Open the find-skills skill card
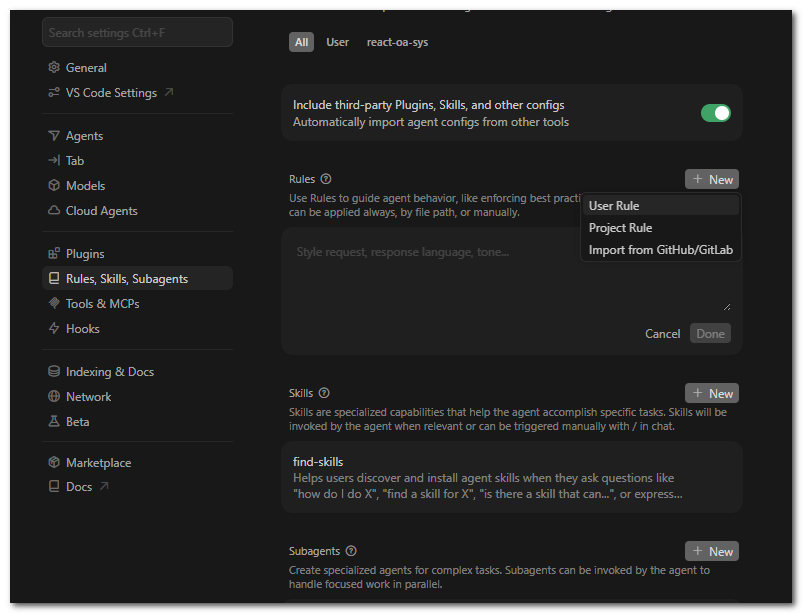The height and width of the screenshot is (614, 803). coord(512,477)
